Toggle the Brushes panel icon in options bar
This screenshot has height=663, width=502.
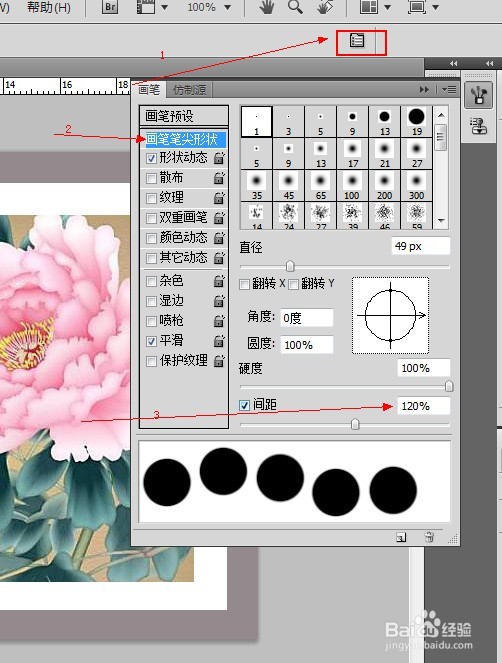click(357, 41)
